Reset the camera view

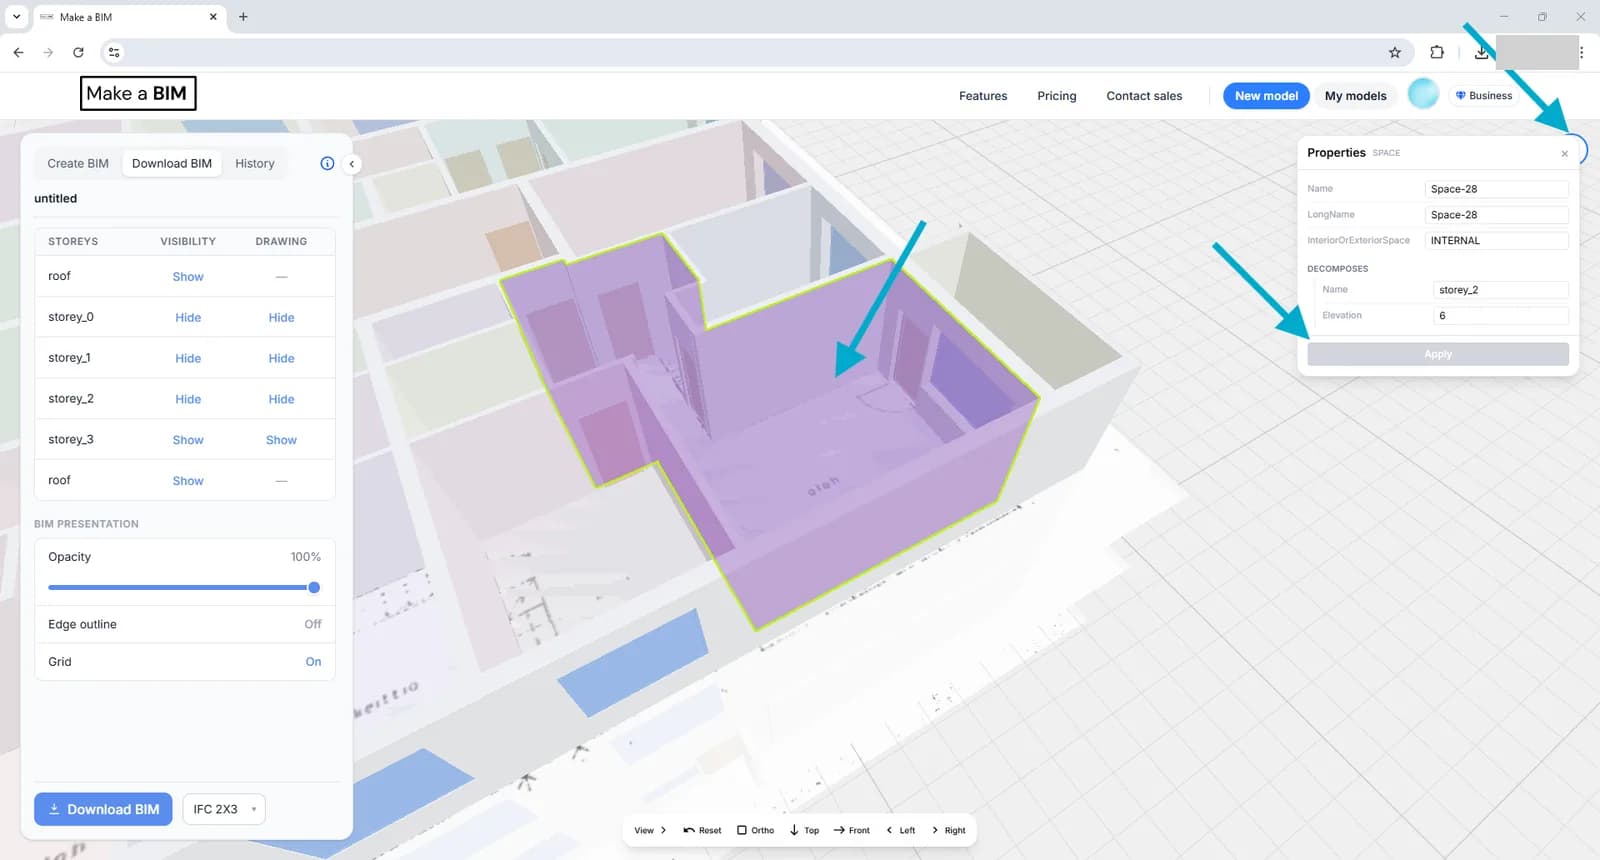(702, 830)
